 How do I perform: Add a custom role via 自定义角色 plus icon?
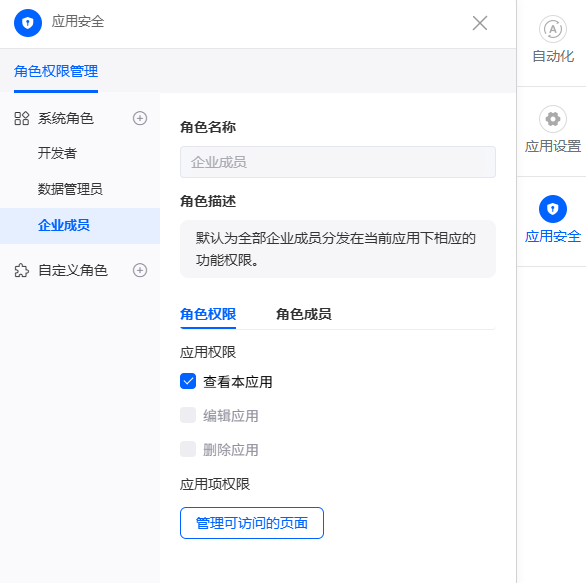click(140, 270)
